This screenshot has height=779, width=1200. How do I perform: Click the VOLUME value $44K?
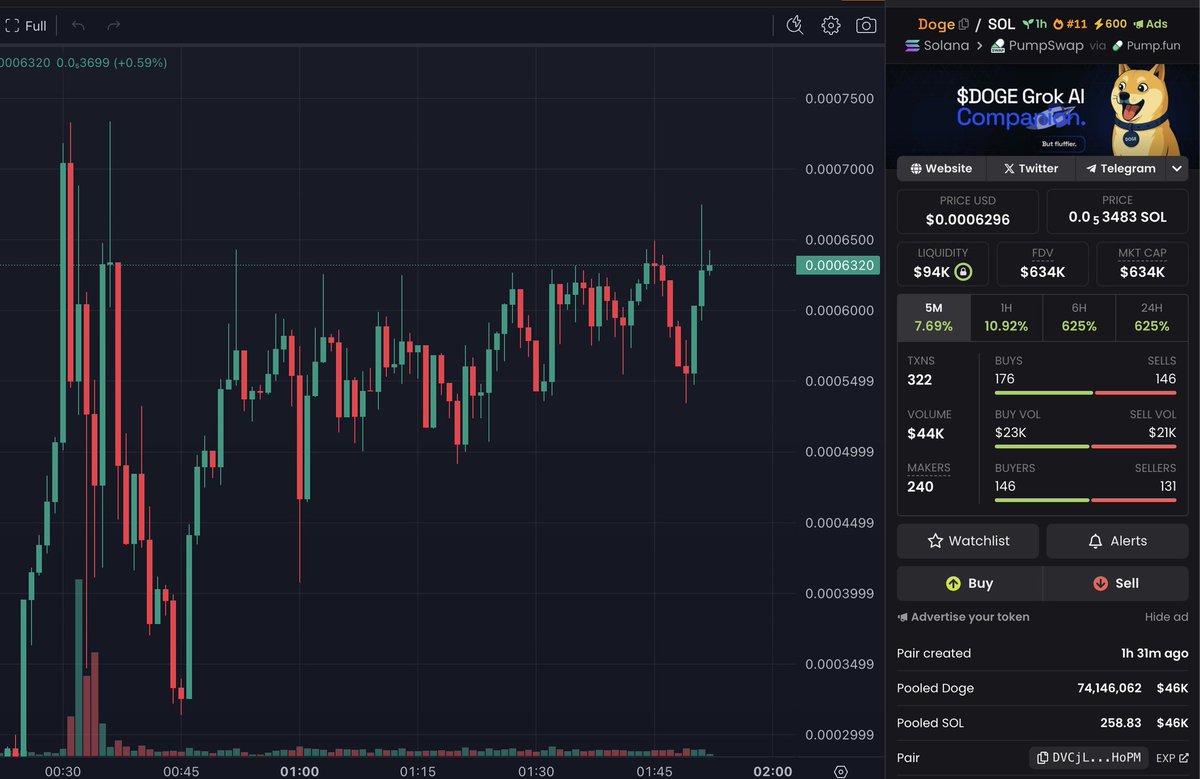(925, 434)
